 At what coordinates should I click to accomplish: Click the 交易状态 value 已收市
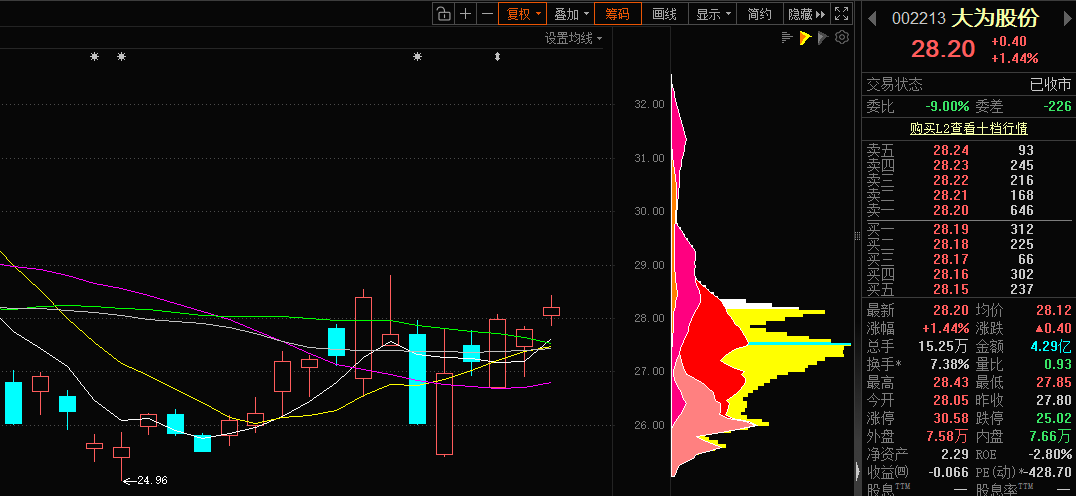[x=1051, y=84]
